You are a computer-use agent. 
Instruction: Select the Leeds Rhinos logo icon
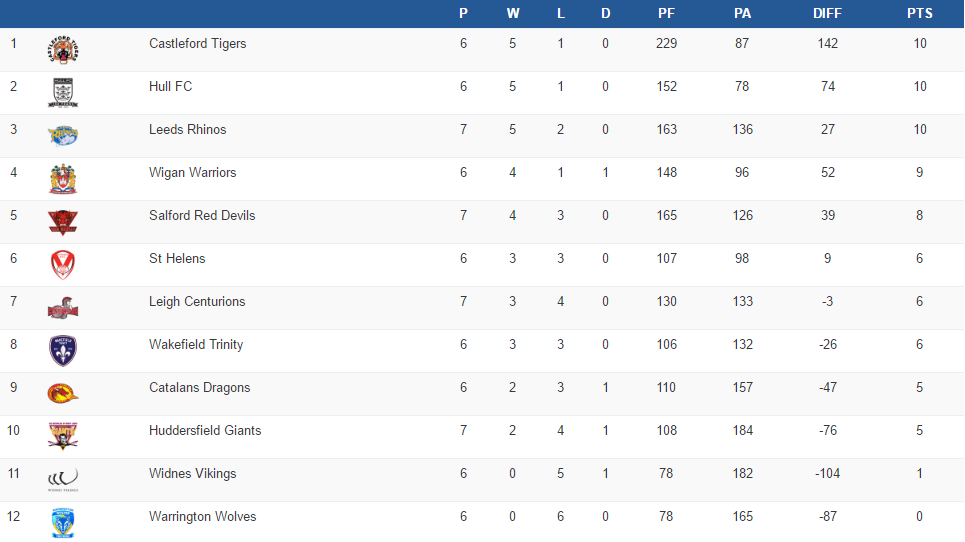click(63, 135)
